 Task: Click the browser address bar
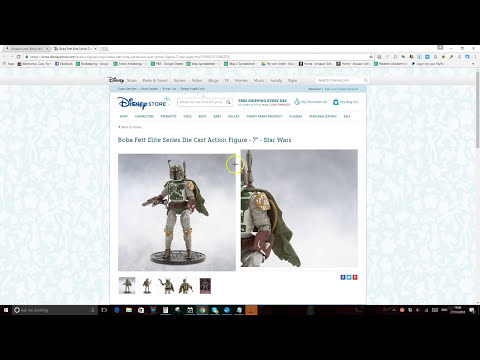tap(198, 57)
